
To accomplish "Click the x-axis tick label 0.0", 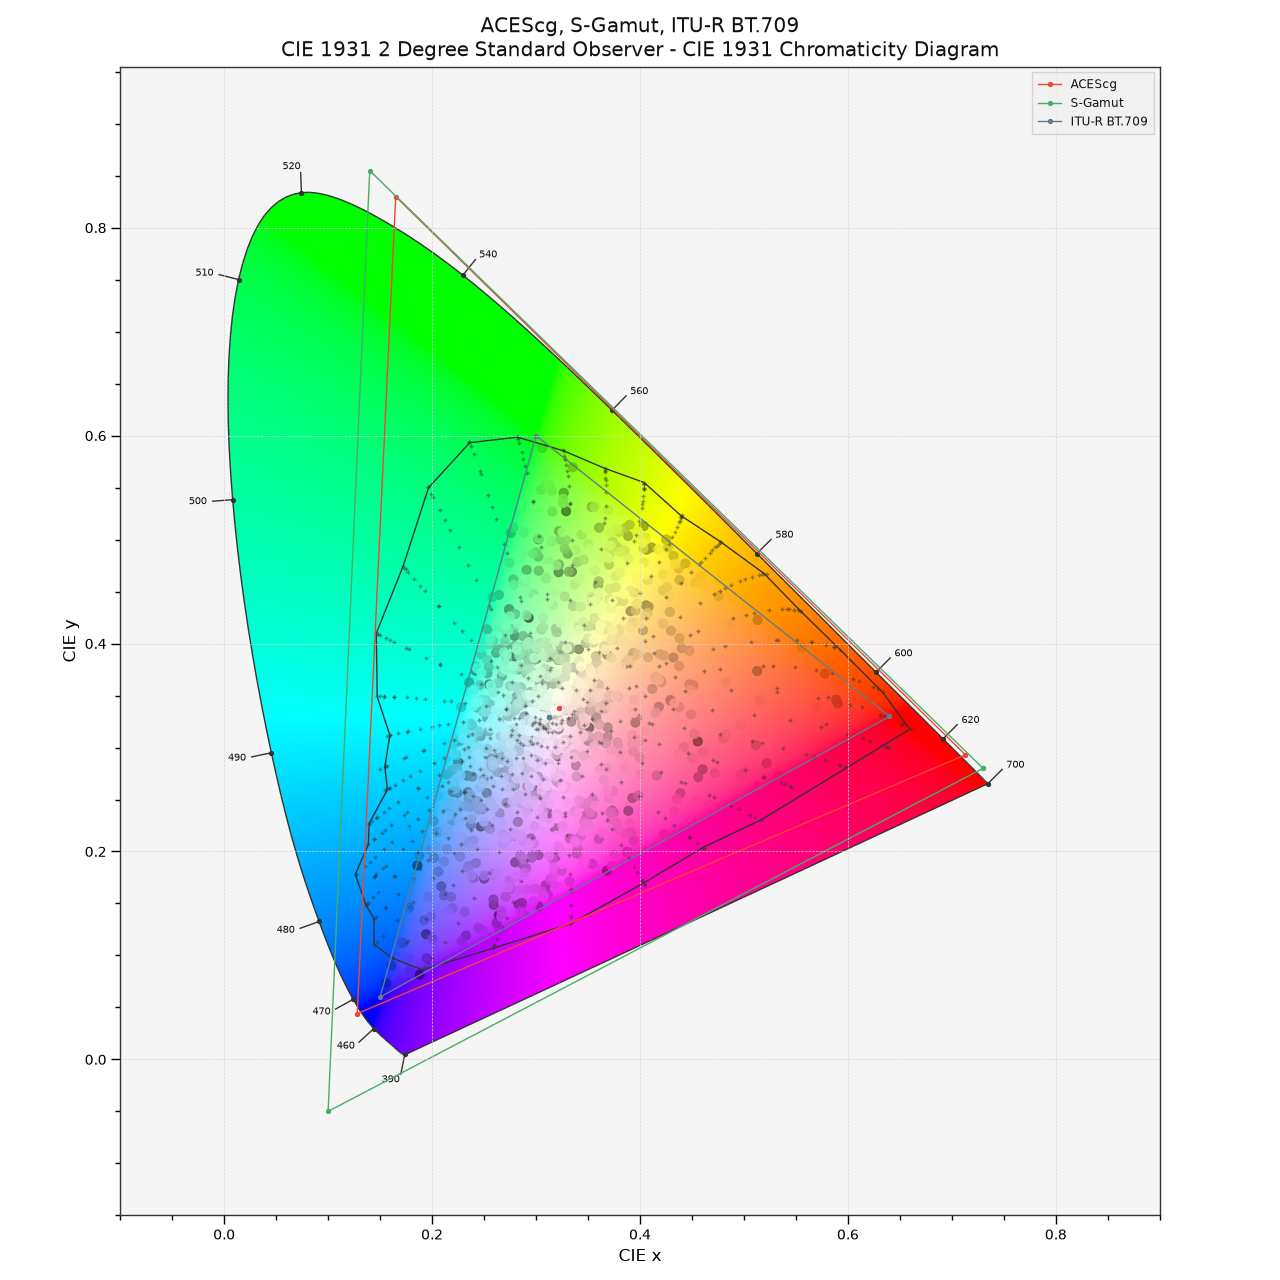I will point(224,1234).
